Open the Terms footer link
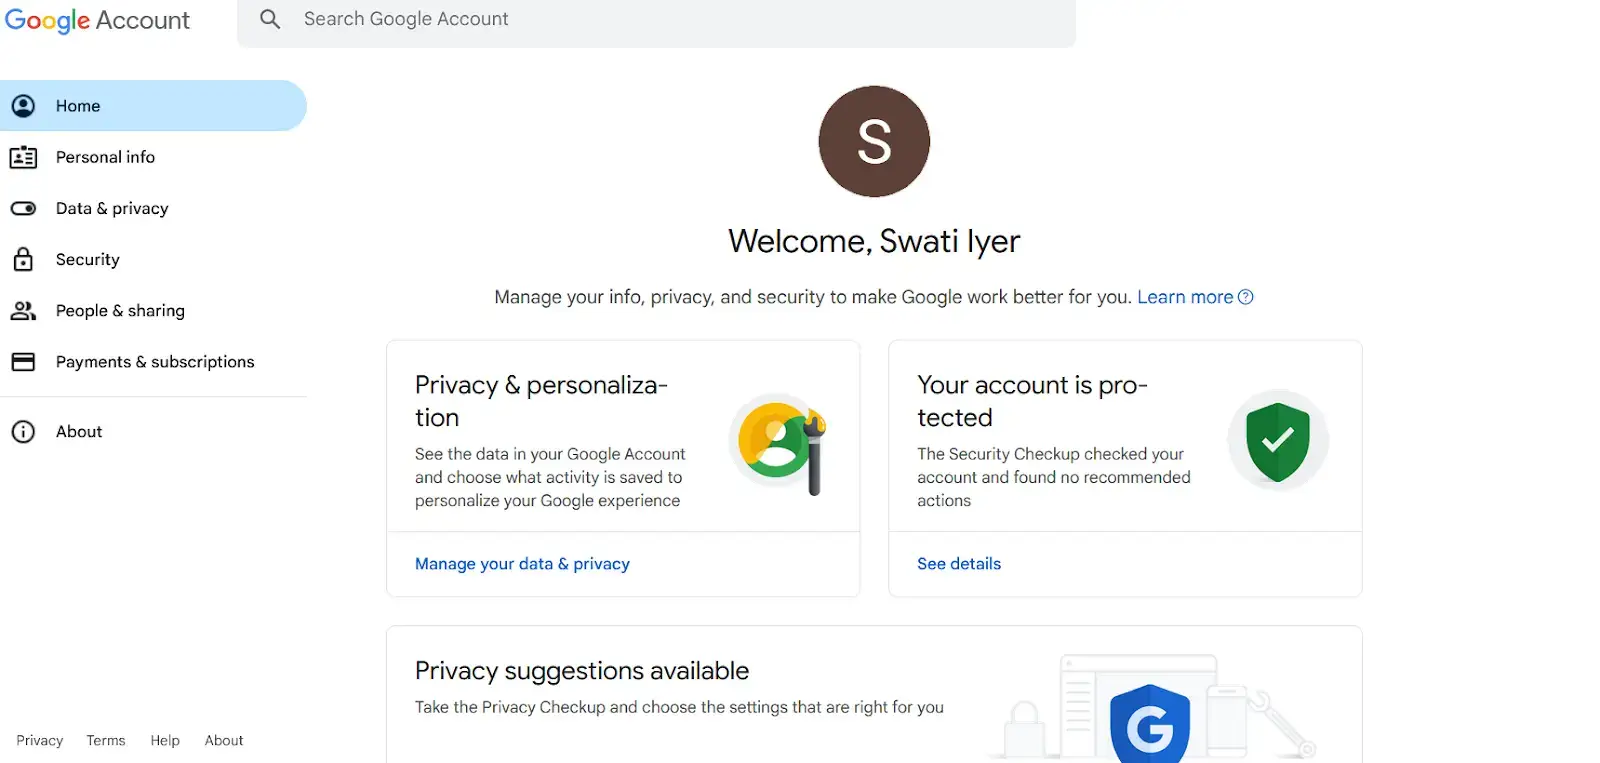Screen dimensions: 1600x763 [x=105, y=740]
